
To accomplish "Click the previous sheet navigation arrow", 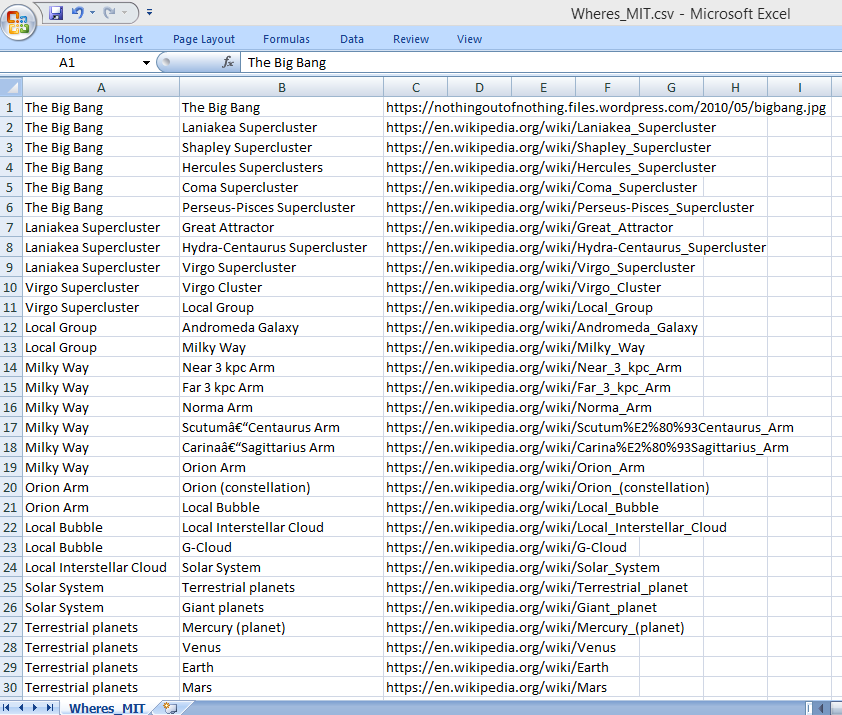I will pyautogui.click(x=21, y=707).
